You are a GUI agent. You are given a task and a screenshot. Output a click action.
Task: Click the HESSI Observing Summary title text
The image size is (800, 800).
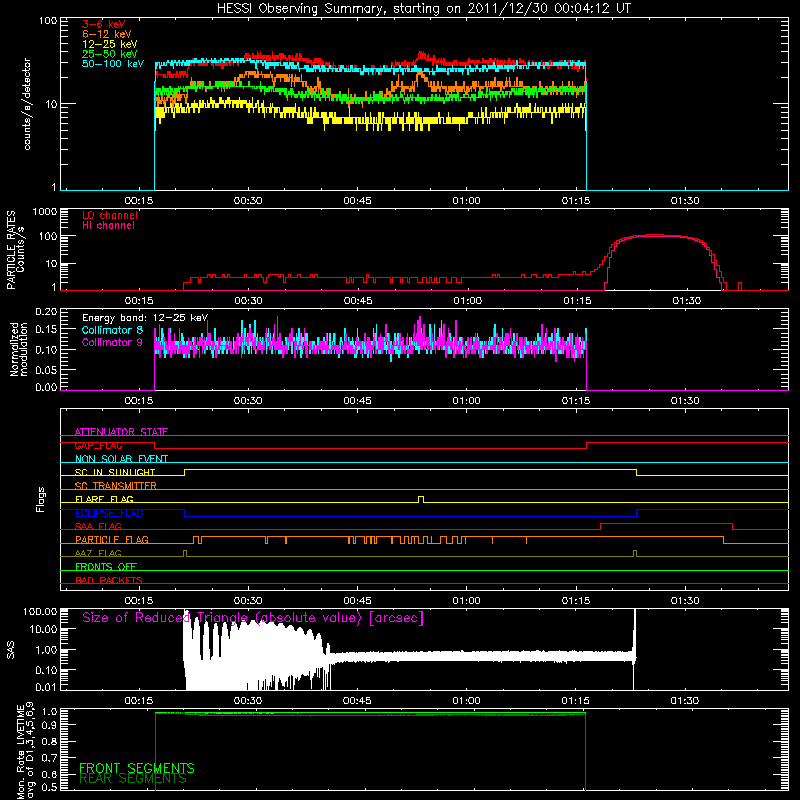[x=423, y=9]
